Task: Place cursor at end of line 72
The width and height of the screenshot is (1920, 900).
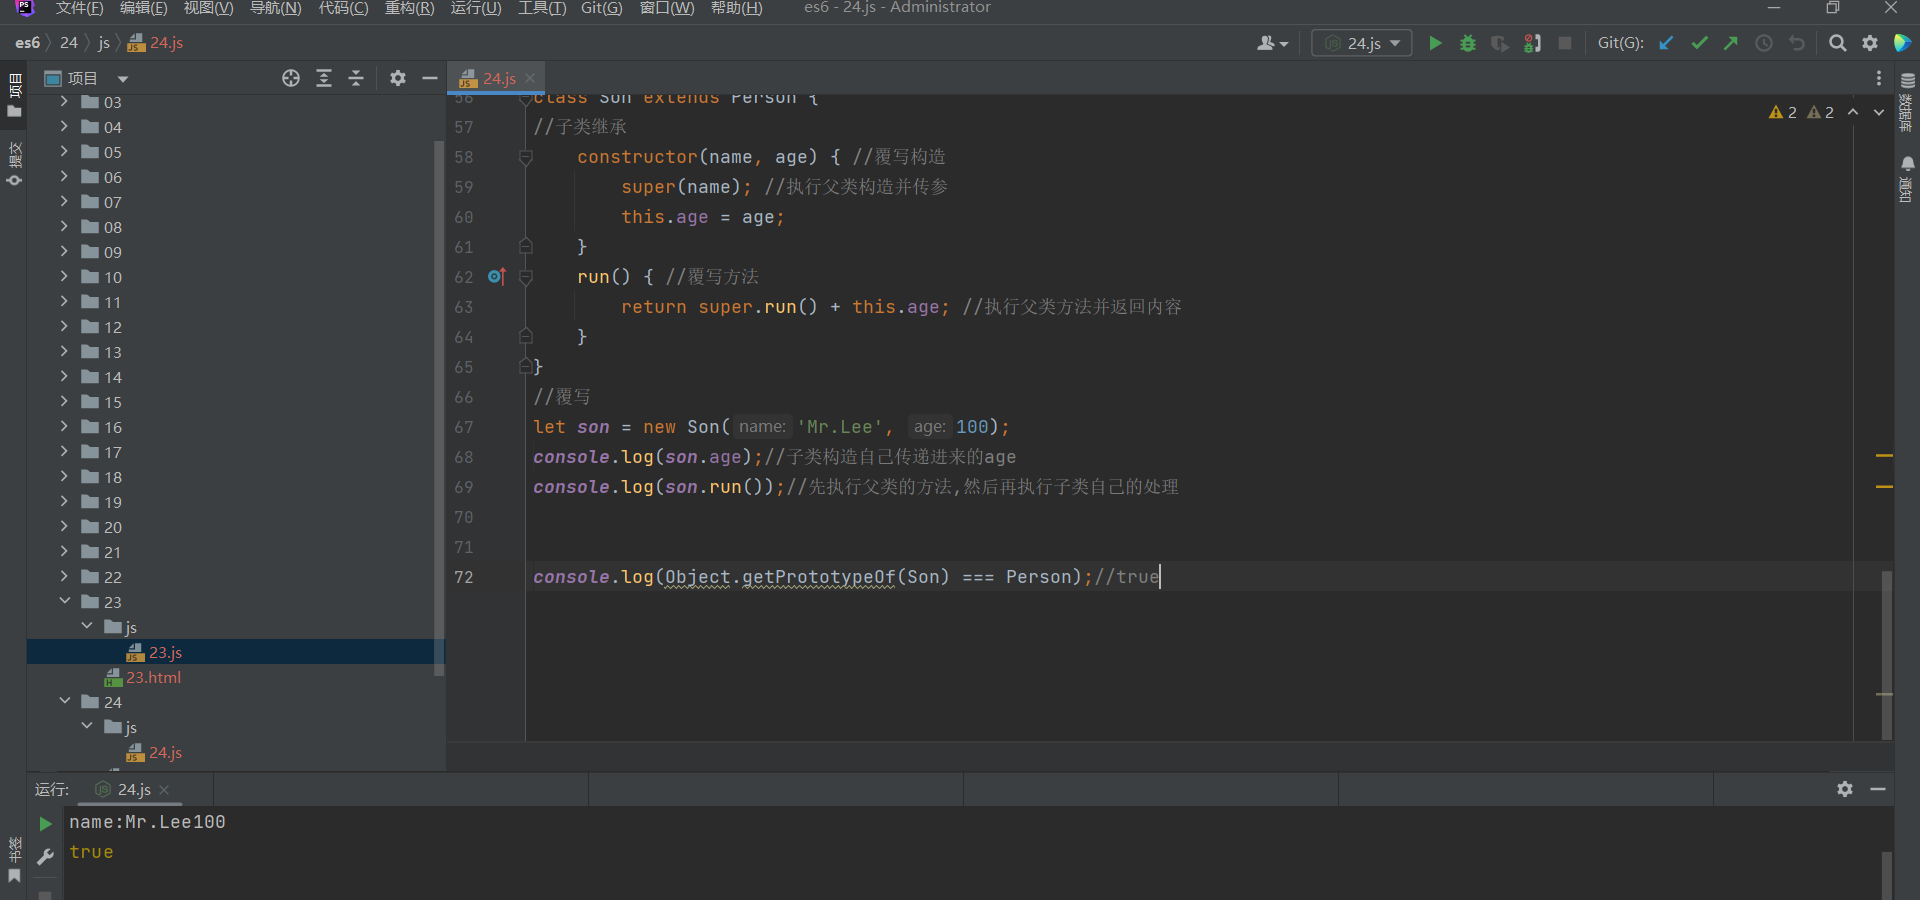Action: 1160,577
